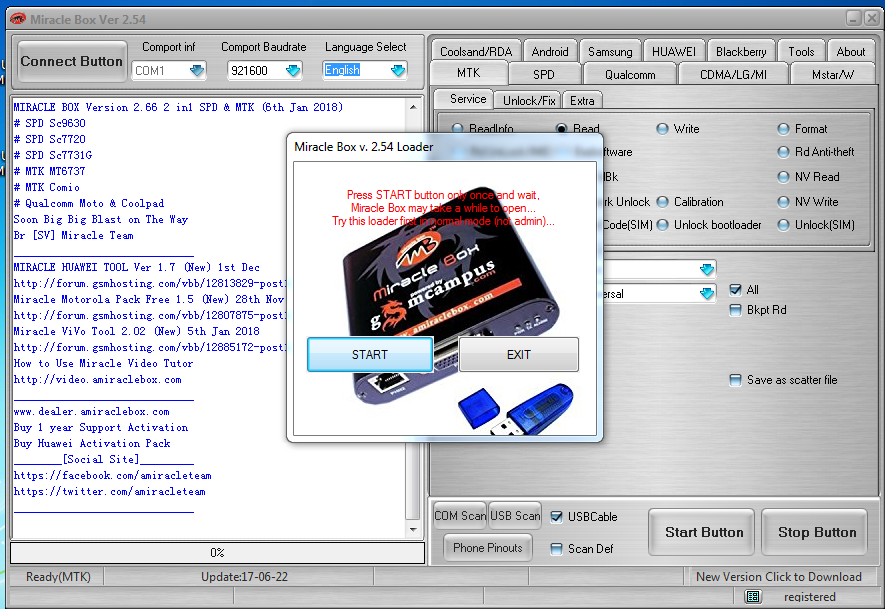Select the CDMA/LG/MI tab
This screenshot has width=885, height=609.
(733, 75)
